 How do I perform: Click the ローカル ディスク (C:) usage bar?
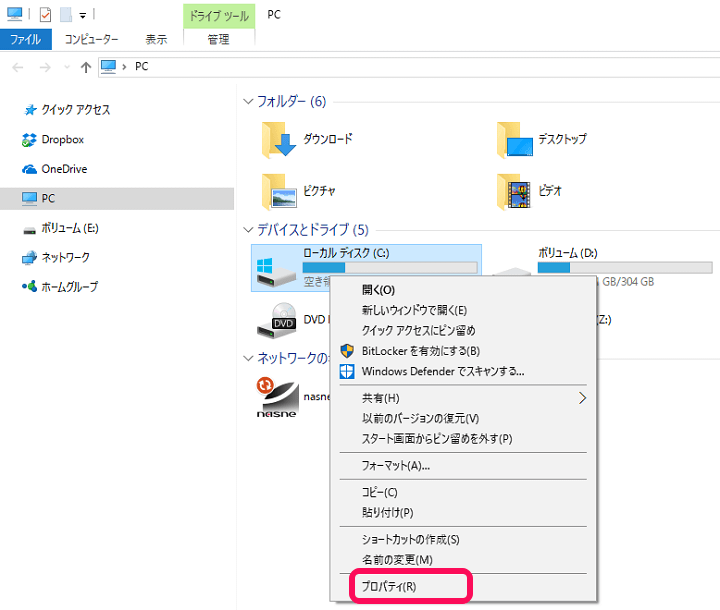click(x=390, y=268)
